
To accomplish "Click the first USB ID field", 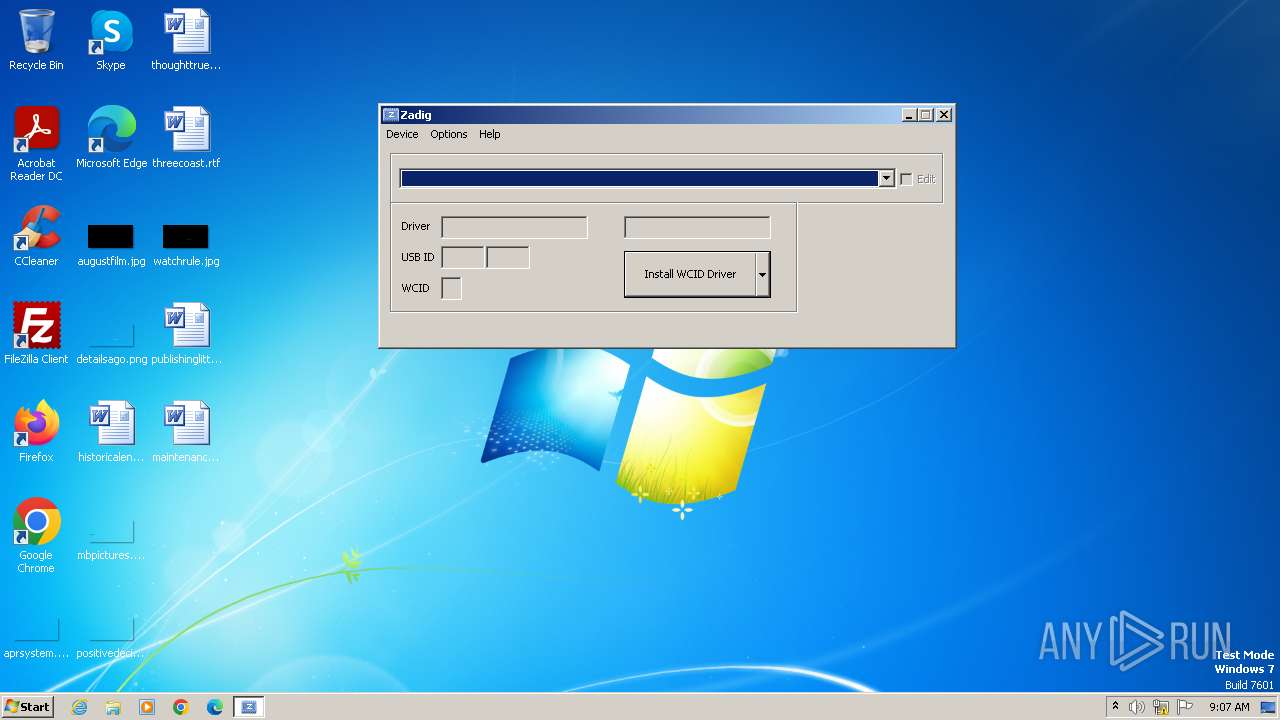I will 463,257.
